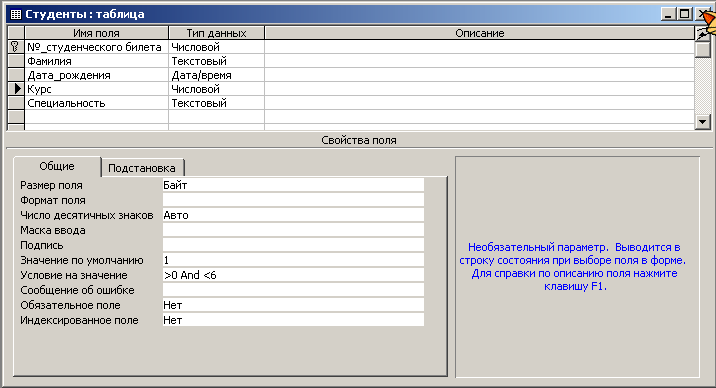Click the Подпись input box
Viewport: 716px width, 388px height.
coord(293,245)
